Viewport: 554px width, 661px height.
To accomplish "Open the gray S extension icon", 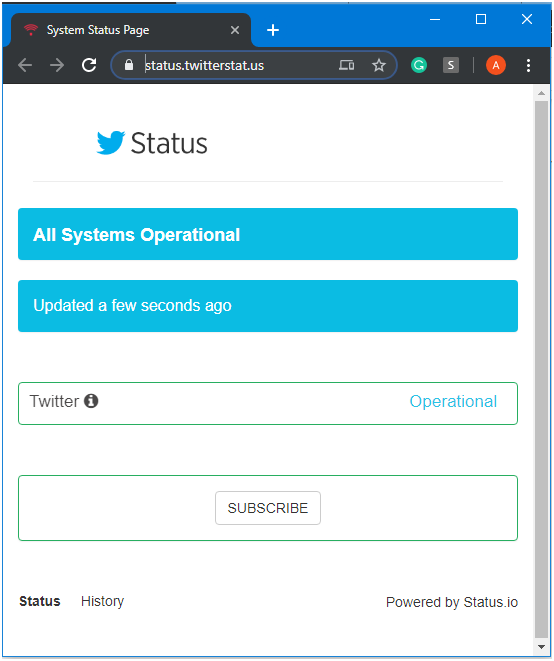I will [x=451, y=65].
